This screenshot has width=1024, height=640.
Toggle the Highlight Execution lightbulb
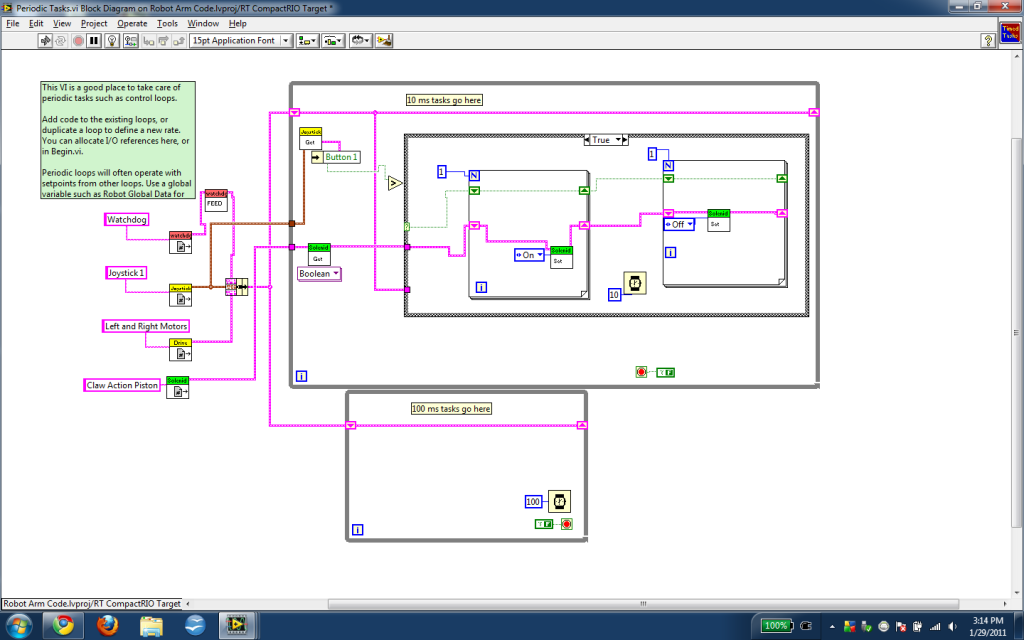point(111,41)
